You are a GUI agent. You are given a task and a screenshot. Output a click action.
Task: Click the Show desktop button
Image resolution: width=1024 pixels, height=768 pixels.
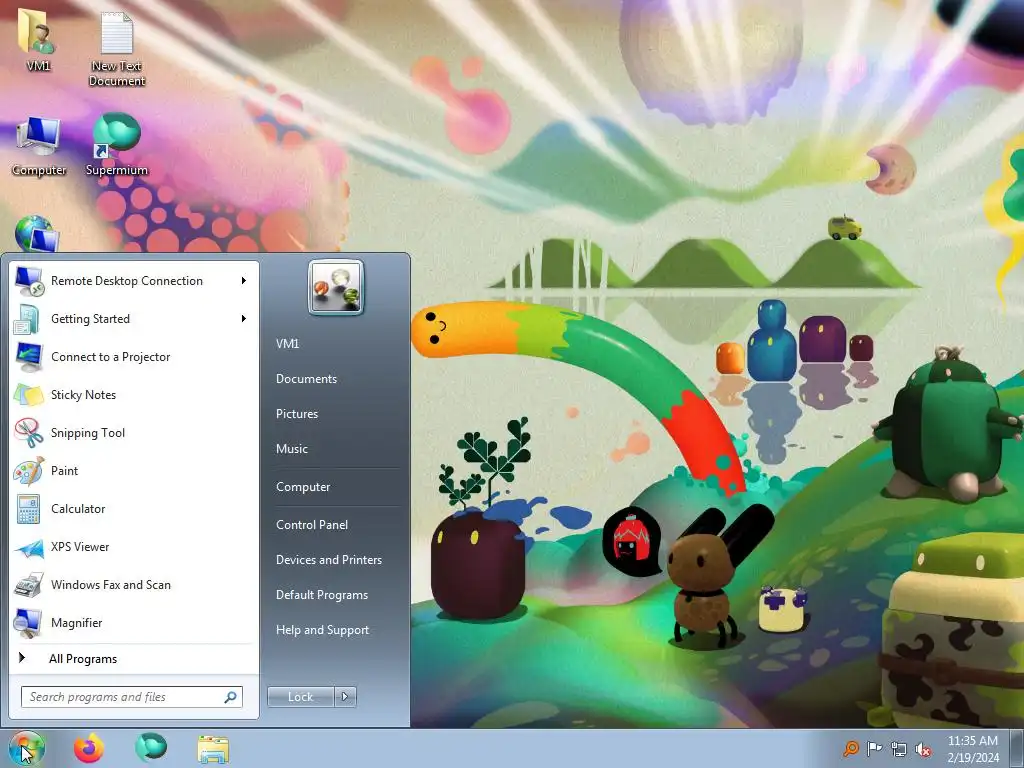[1017, 748]
